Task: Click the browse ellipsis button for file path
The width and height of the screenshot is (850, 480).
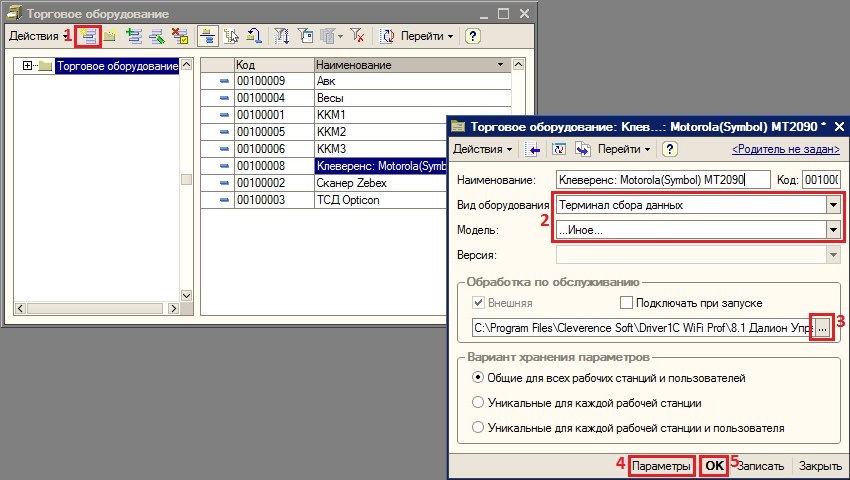Action: 823,328
